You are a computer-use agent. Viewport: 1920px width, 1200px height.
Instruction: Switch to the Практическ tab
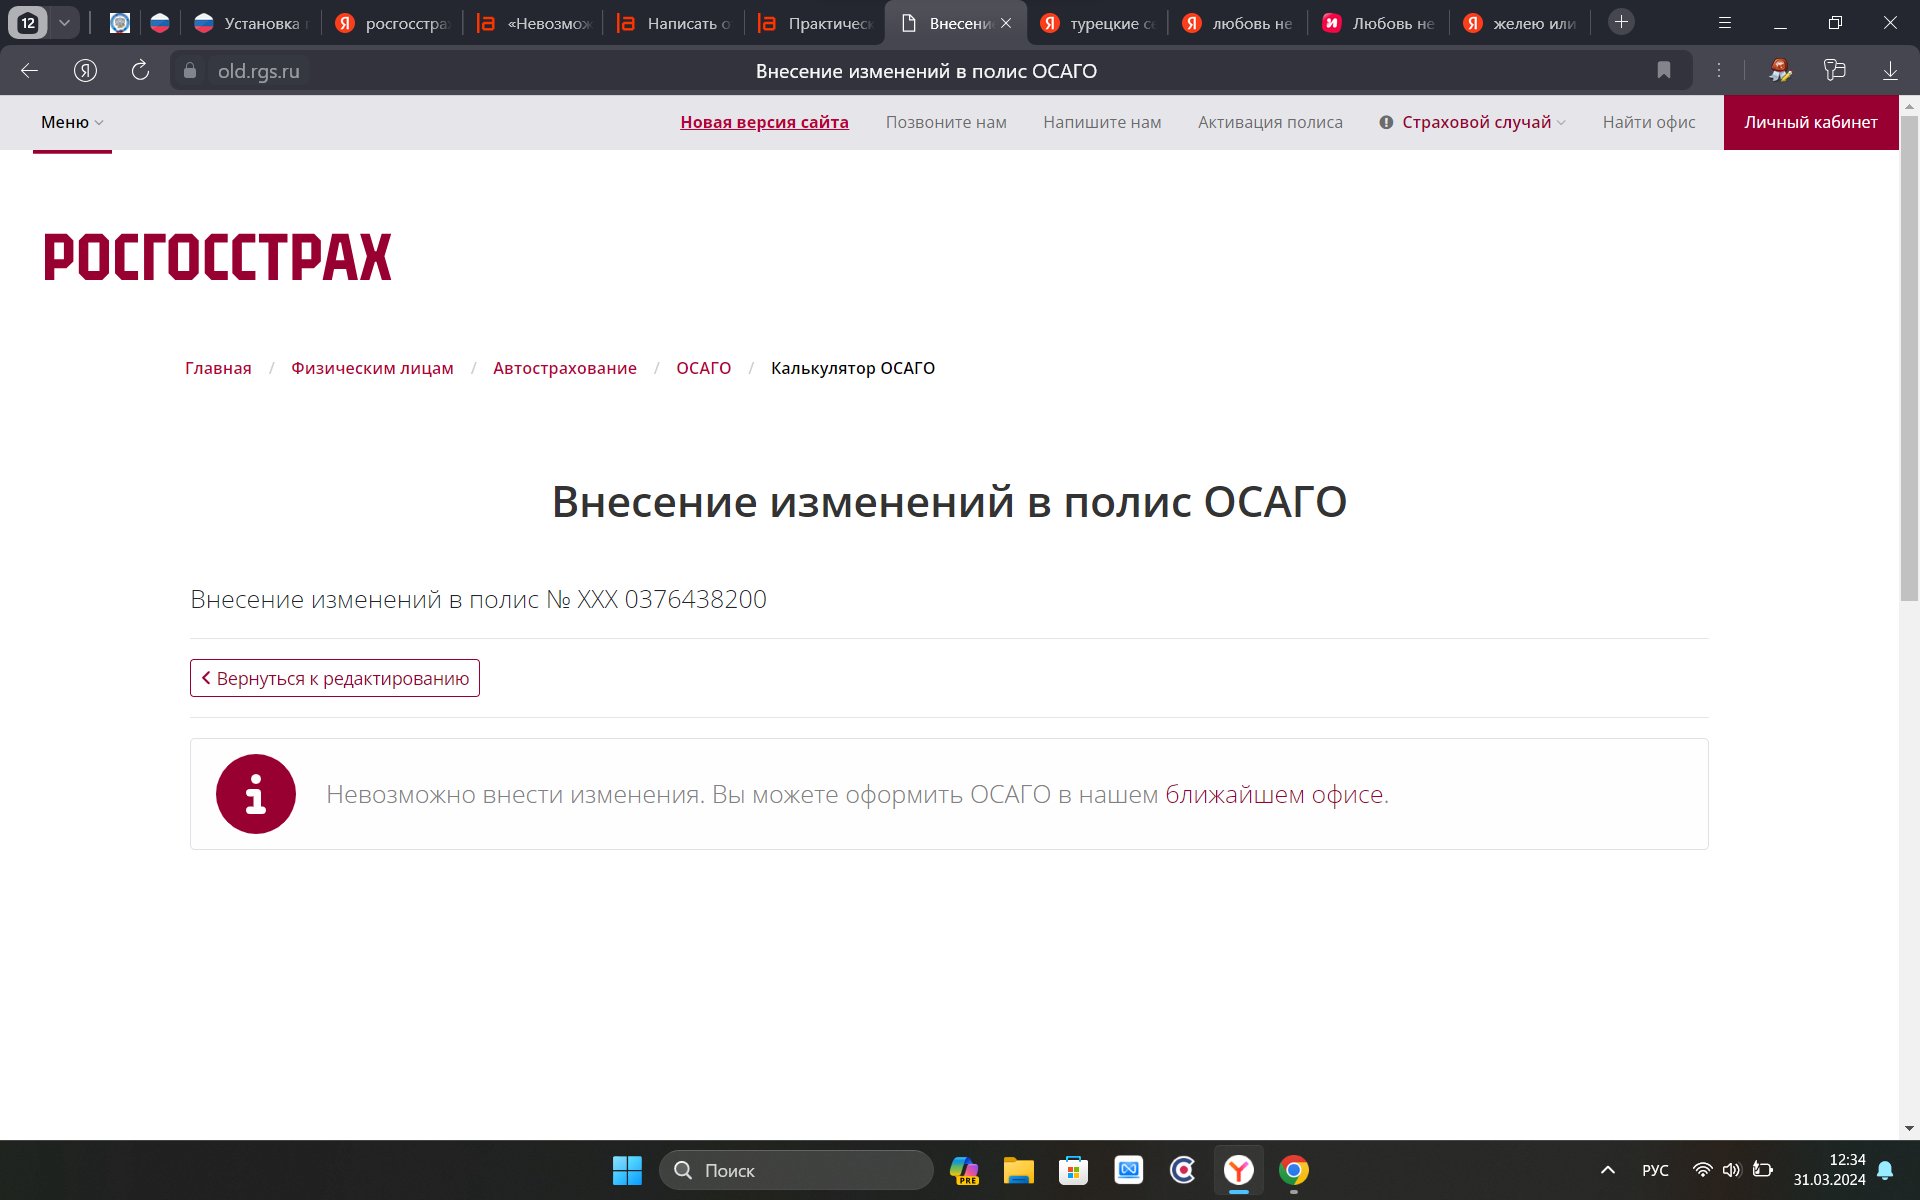pos(815,23)
